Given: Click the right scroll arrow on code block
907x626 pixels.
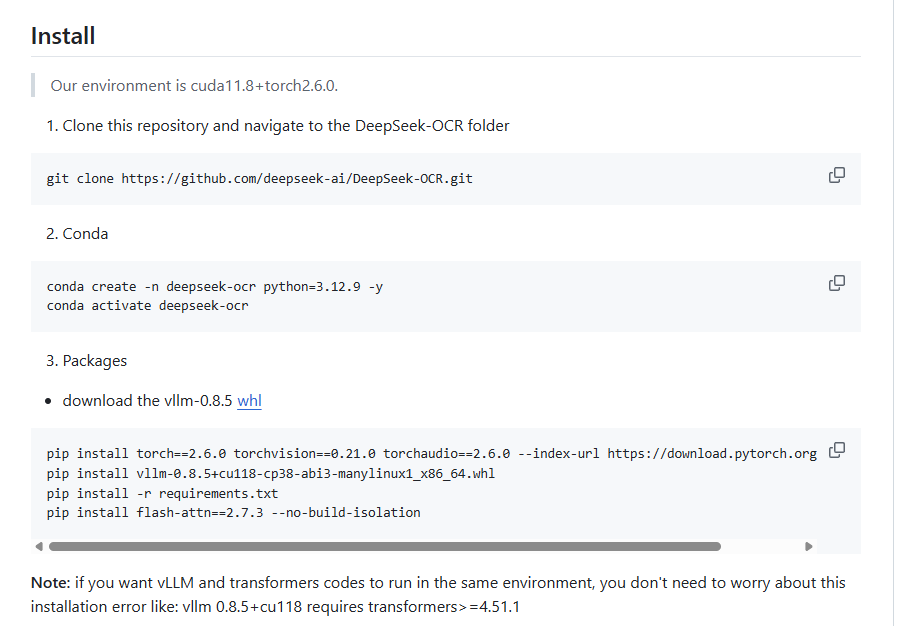Looking at the screenshot, I should 809,546.
